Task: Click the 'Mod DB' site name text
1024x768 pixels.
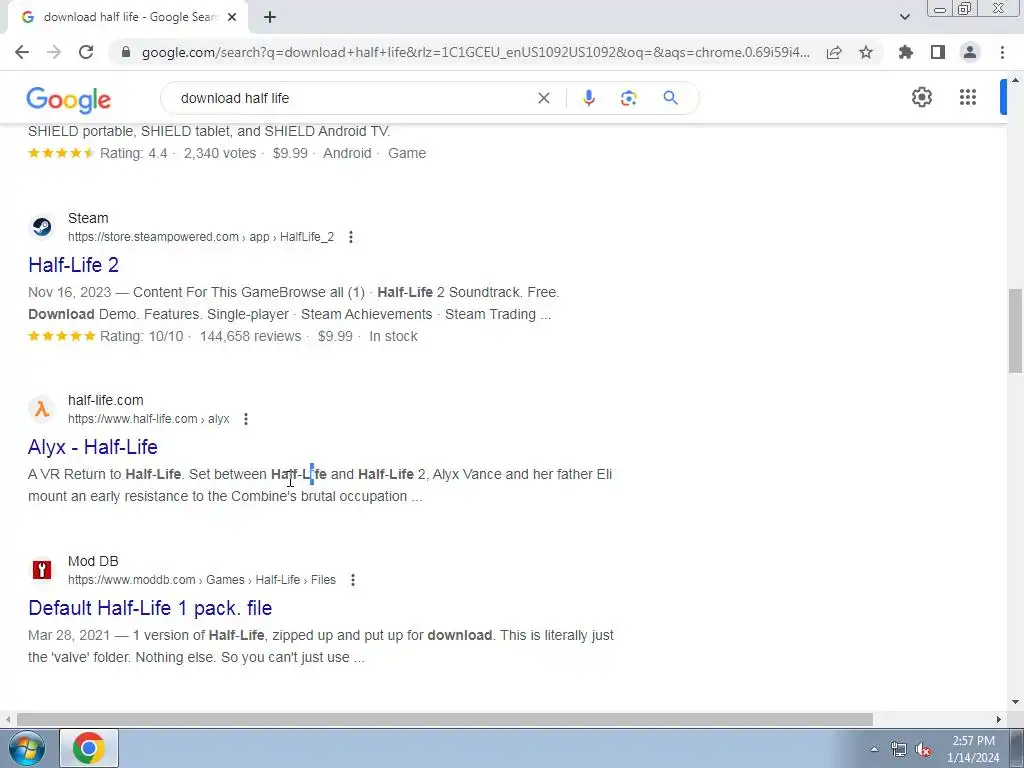Action: tap(93, 562)
